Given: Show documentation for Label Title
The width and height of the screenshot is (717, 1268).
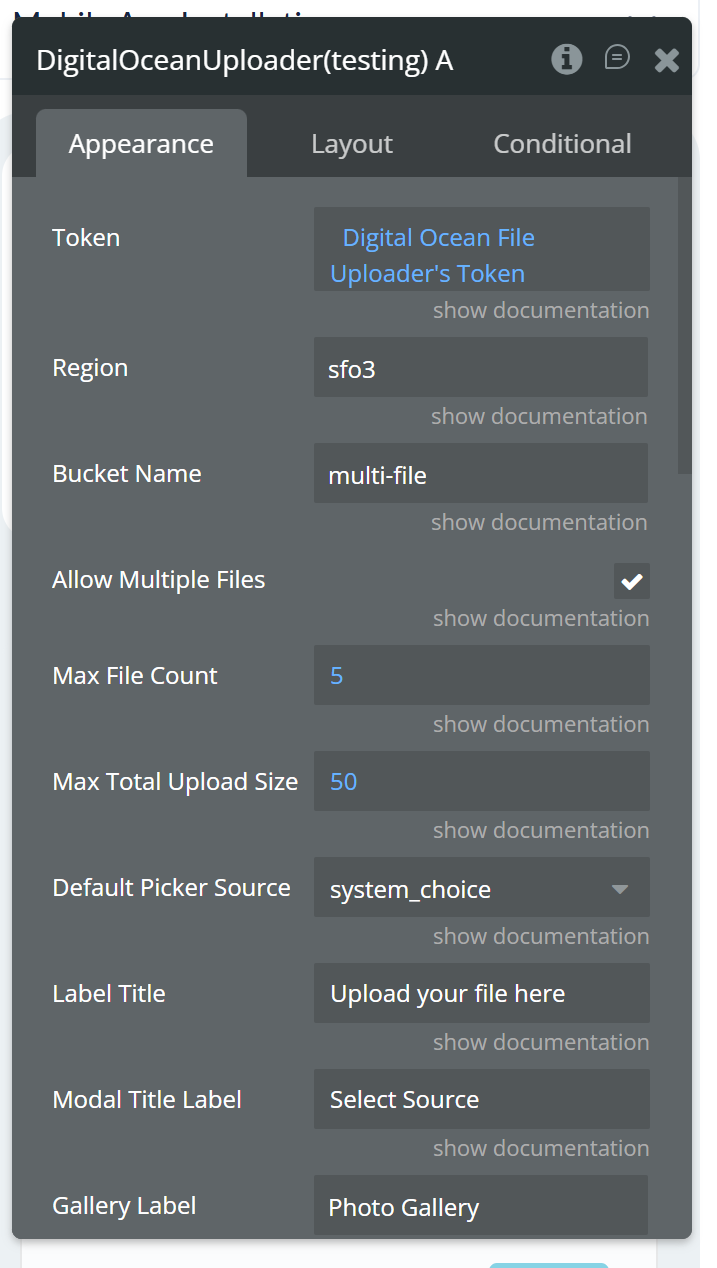Looking at the screenshot, I should click(541, 1042).
